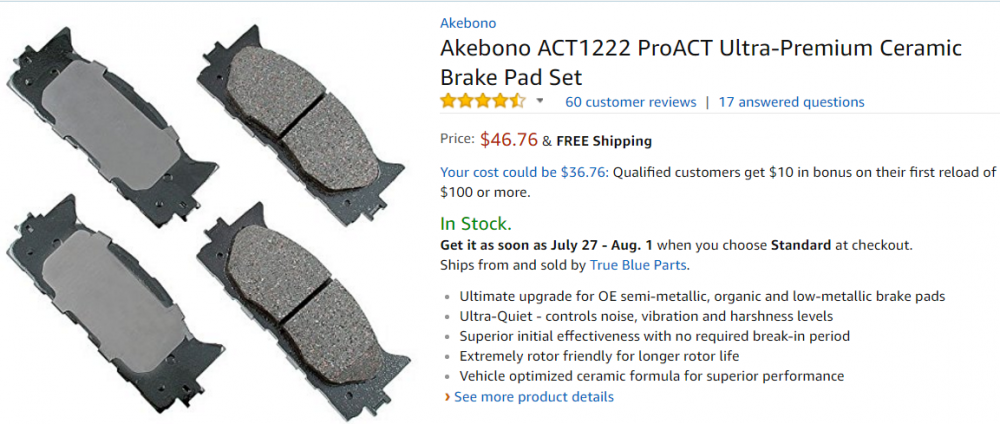Click the star rating icons
Screen dimensions: 1000x424
[482, 101]
